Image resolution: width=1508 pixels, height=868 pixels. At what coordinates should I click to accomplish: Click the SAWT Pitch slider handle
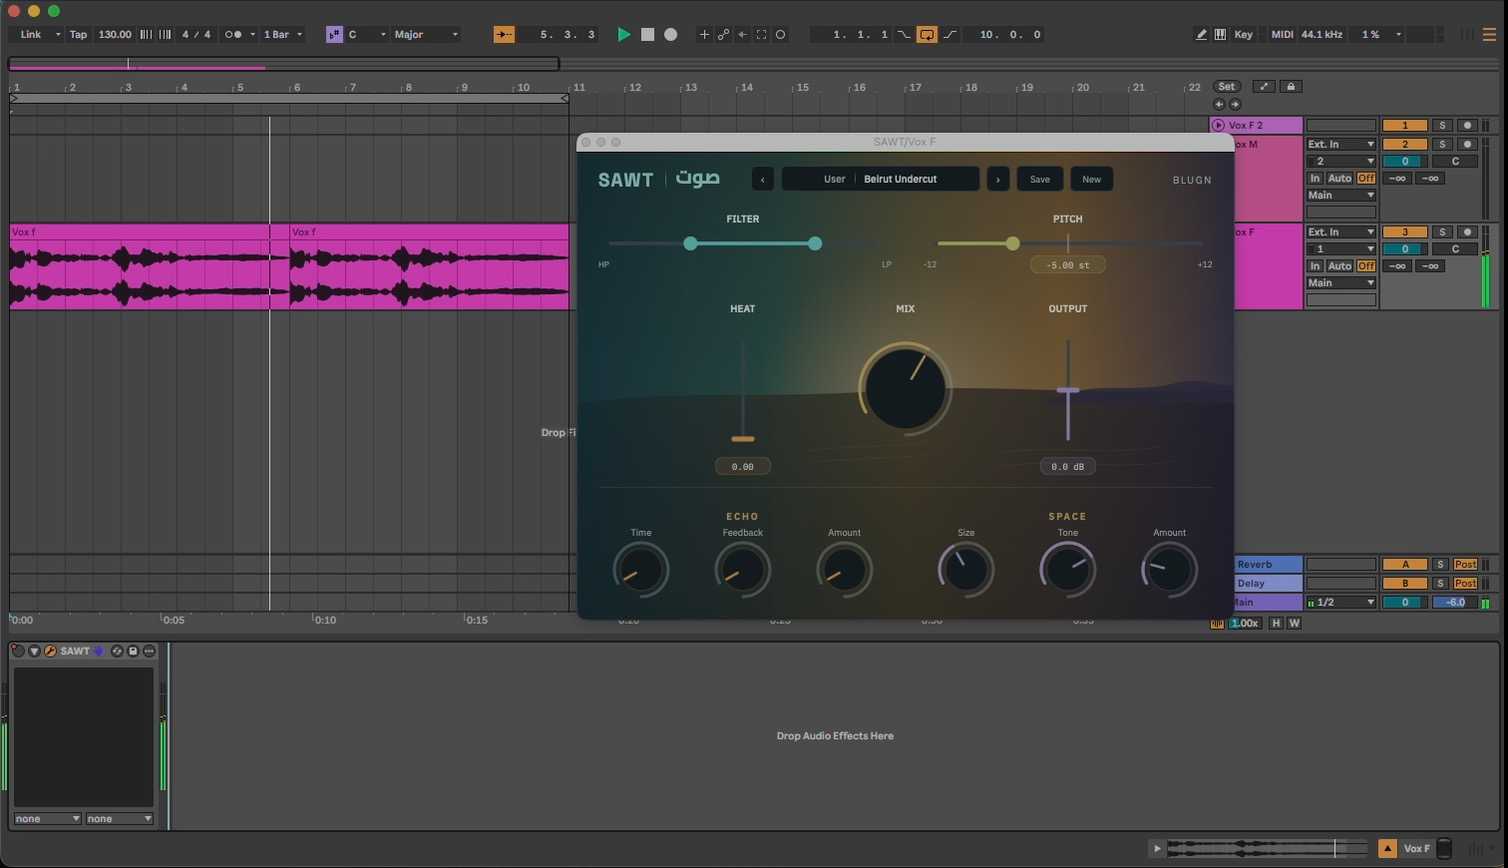click(x=1013, y=244)
